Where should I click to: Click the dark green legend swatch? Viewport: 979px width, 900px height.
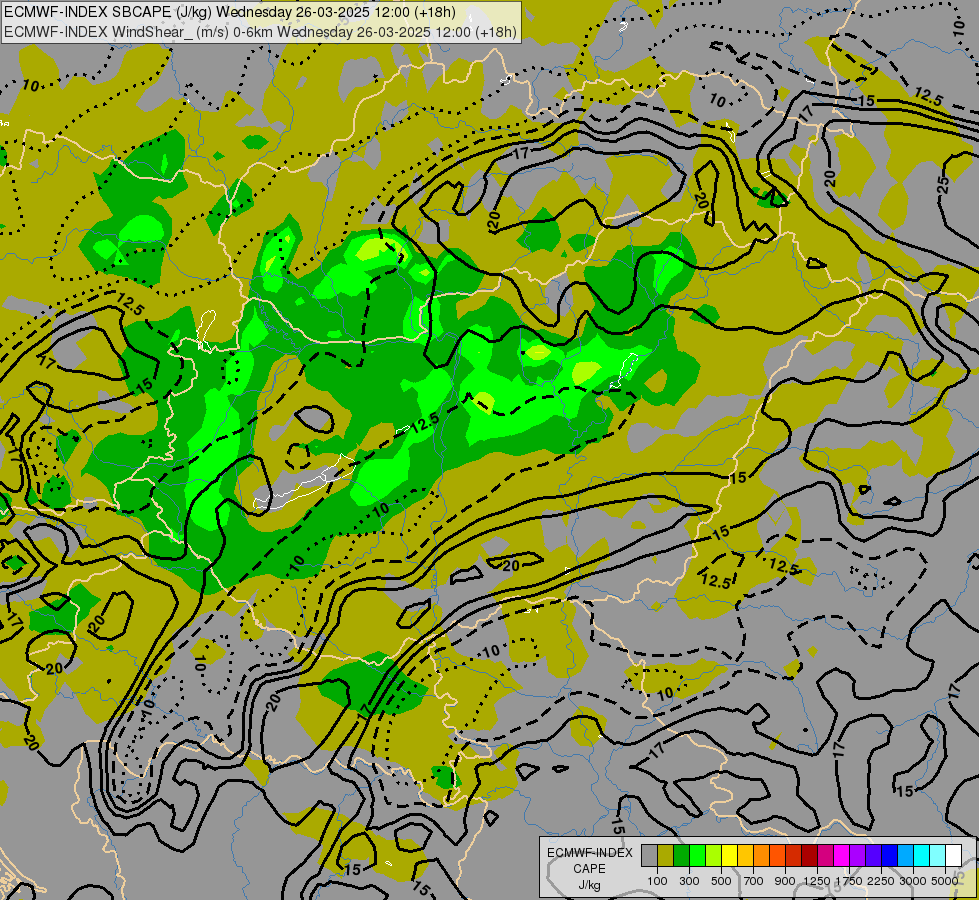click(681, 856)
